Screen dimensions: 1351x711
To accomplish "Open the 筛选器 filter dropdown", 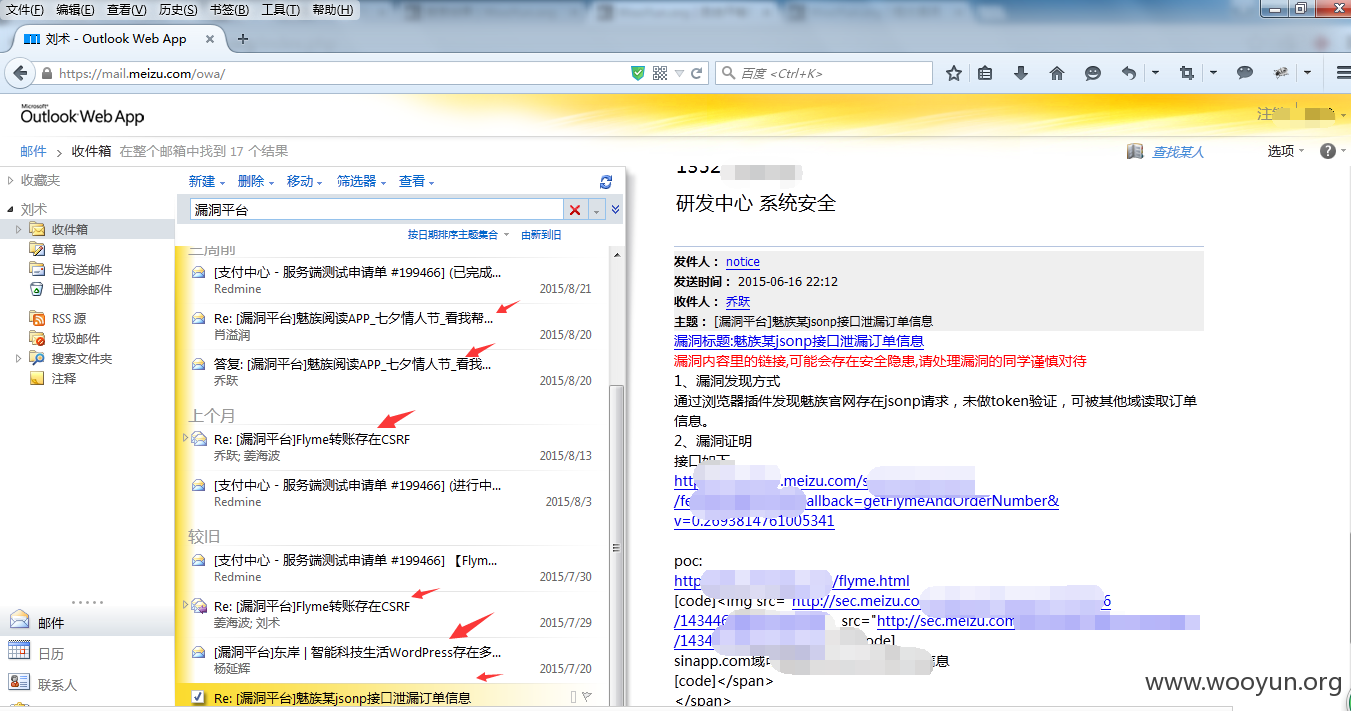I will (x=361, y=181).
